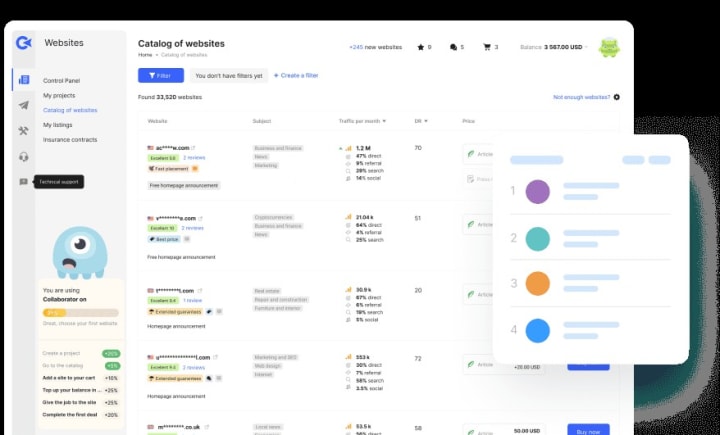The height and width of the screenshot is (435, 720).
Task: Click the settings gear beside Not enough websites
Action: coord(617,97)
